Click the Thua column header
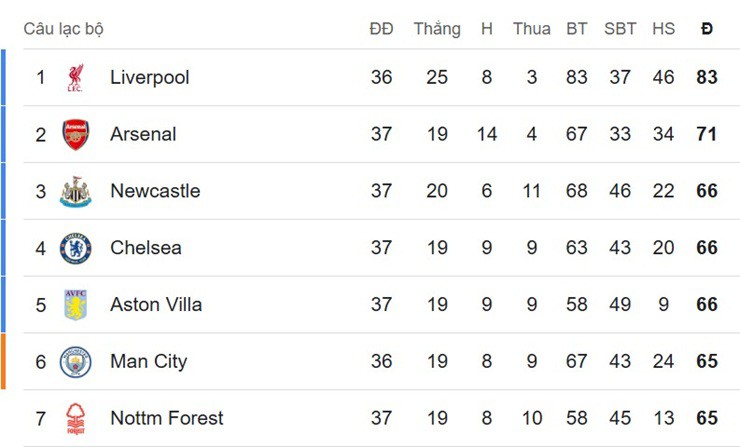Viewport: 740px width, 447px height. (x=532, y=29)
